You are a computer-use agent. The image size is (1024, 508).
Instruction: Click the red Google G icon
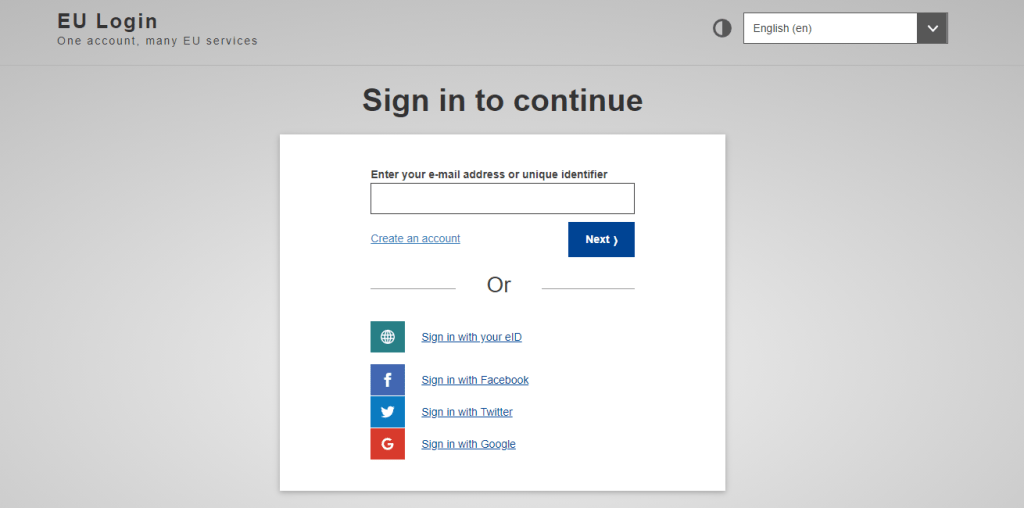pos(387,444)
